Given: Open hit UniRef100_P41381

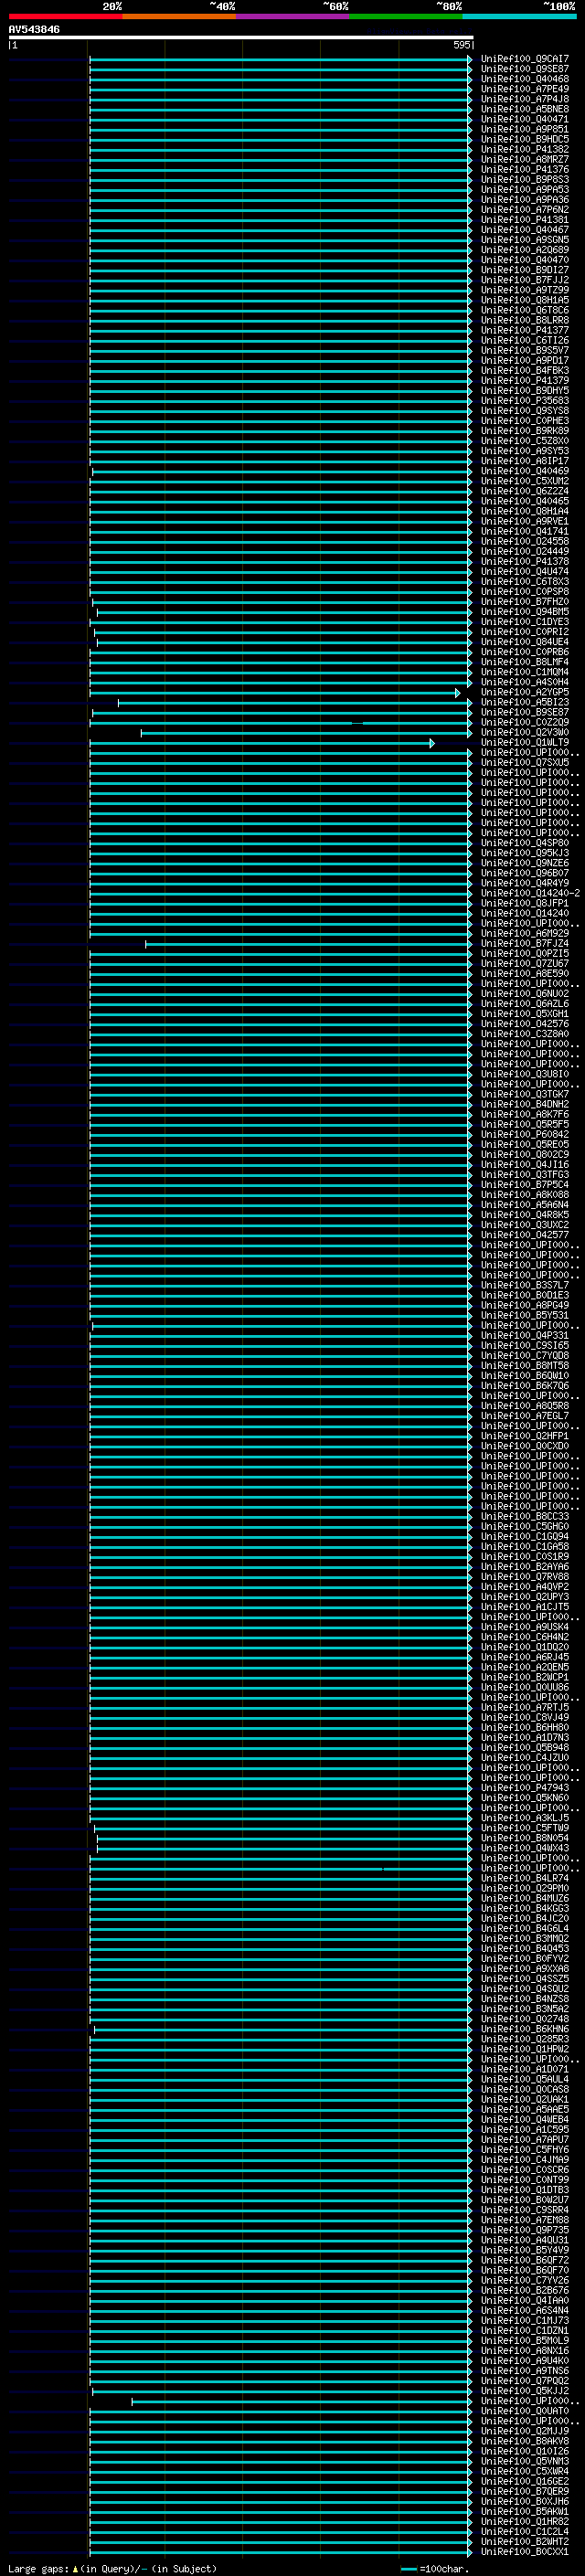Looking at the screenshot, I should click(x=524, y=220).
